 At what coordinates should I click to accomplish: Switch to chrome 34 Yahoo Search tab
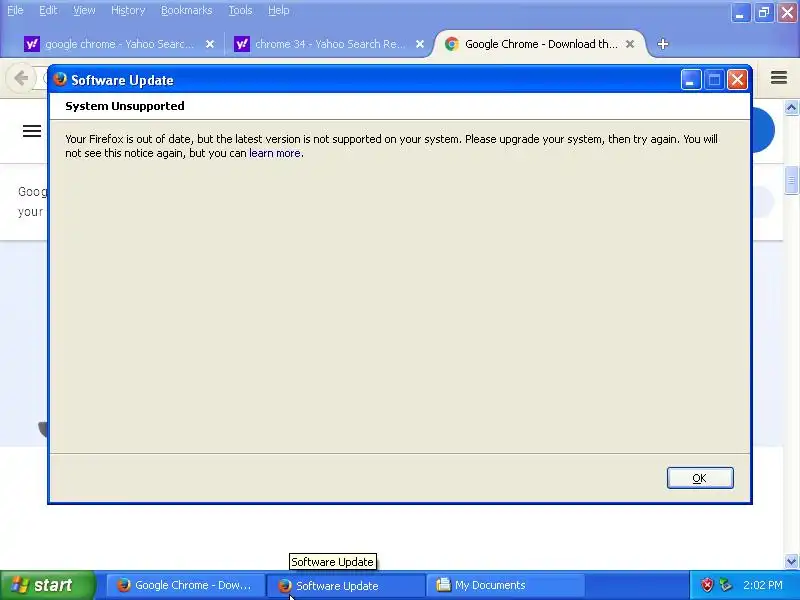click(x=329, y=44)
